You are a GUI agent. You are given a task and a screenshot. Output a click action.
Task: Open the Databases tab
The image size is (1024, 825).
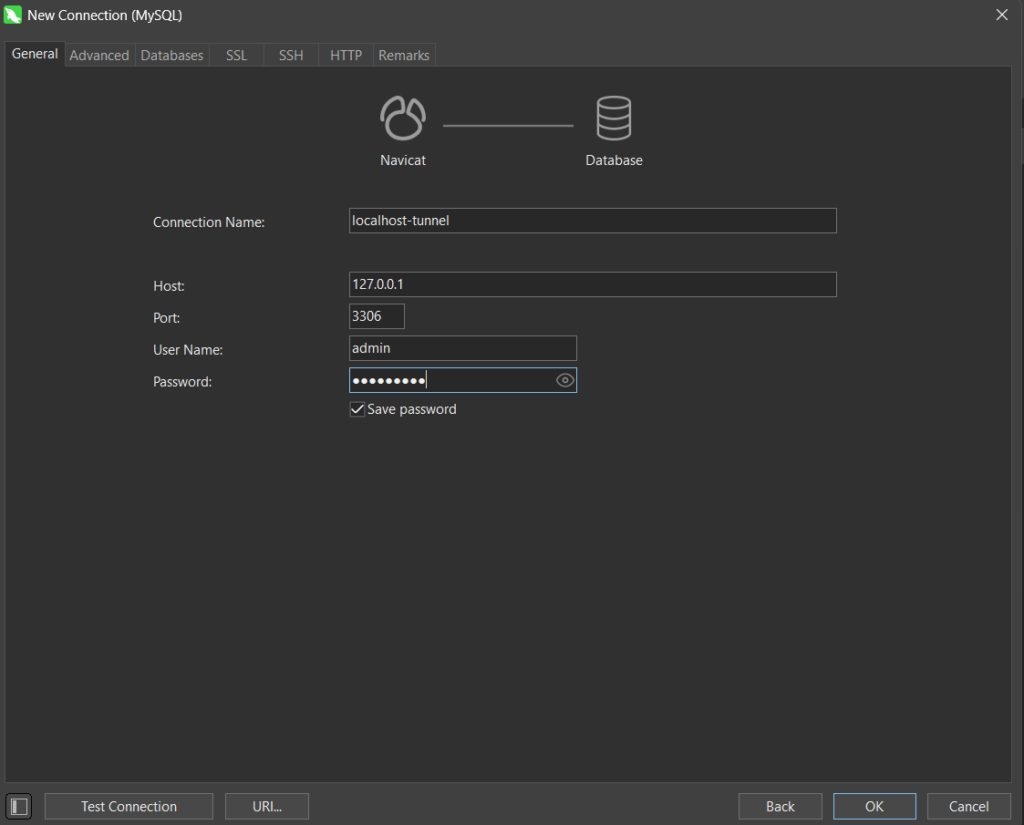coord(172,55)
